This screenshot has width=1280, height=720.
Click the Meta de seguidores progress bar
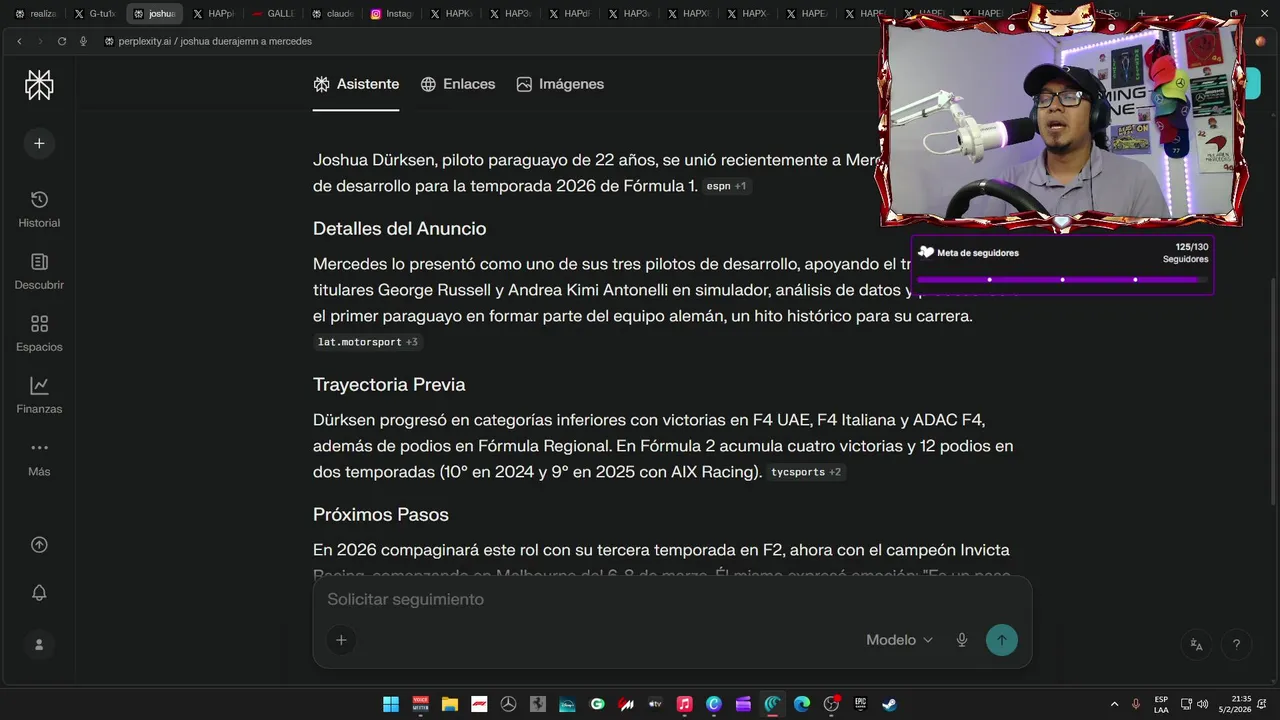(x=1062, y=280)
